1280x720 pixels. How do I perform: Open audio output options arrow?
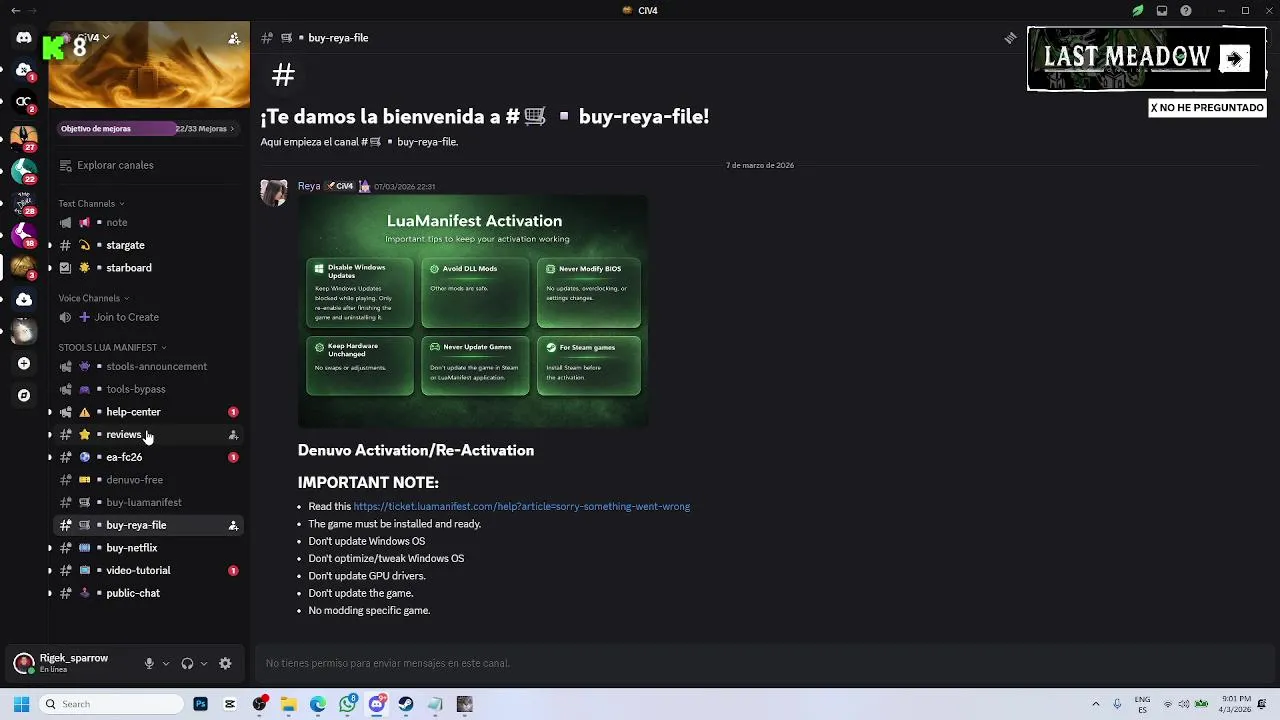pos(204,663)
